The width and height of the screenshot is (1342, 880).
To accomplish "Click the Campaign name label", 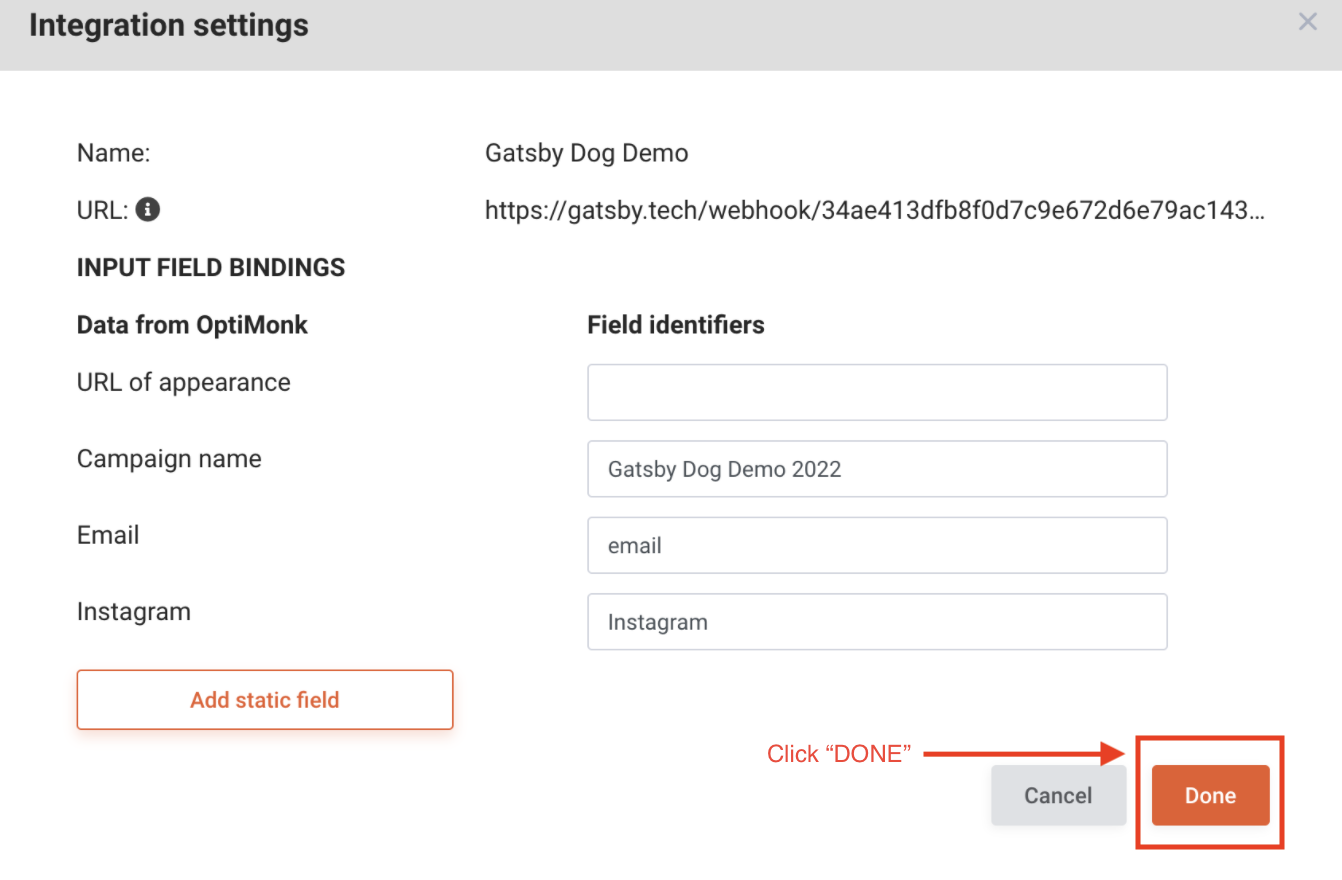I will 169,459.
